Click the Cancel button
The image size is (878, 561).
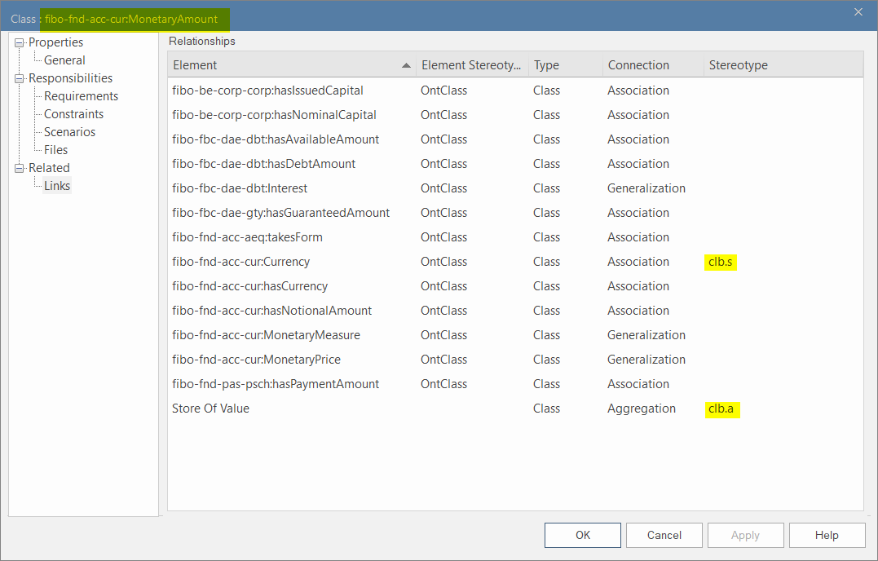[664, 535]
